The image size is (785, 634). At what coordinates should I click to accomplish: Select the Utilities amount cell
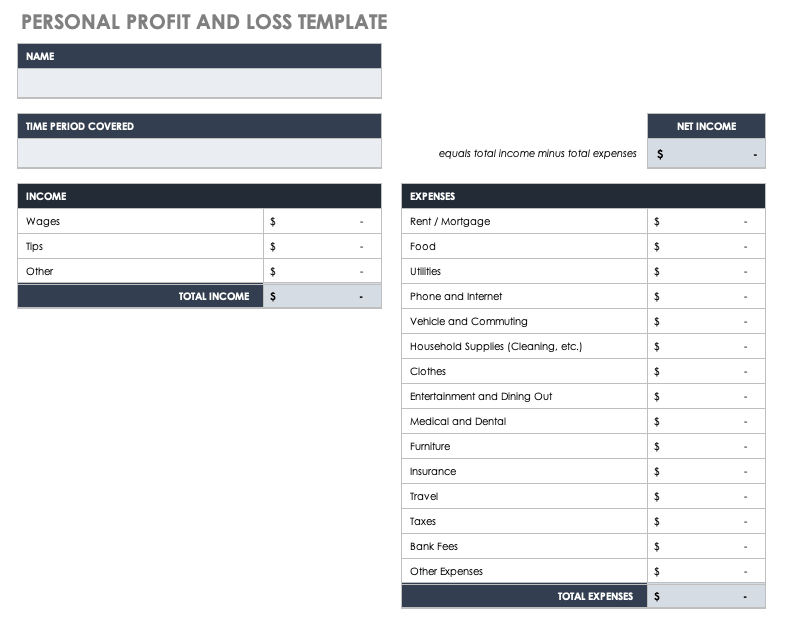pyautogui.click(x=706, y=272)
